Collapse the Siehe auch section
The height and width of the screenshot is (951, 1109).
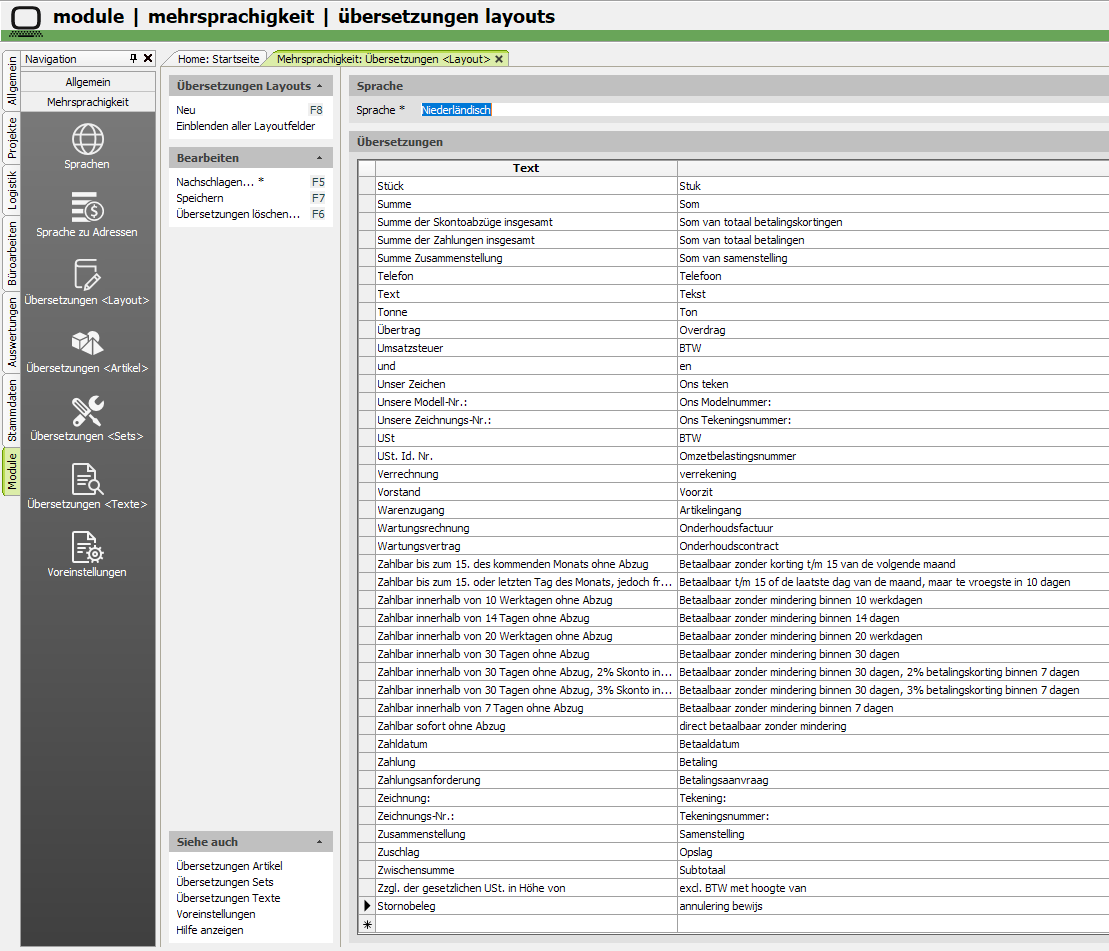pyautogui.click(x=320, y=842)
